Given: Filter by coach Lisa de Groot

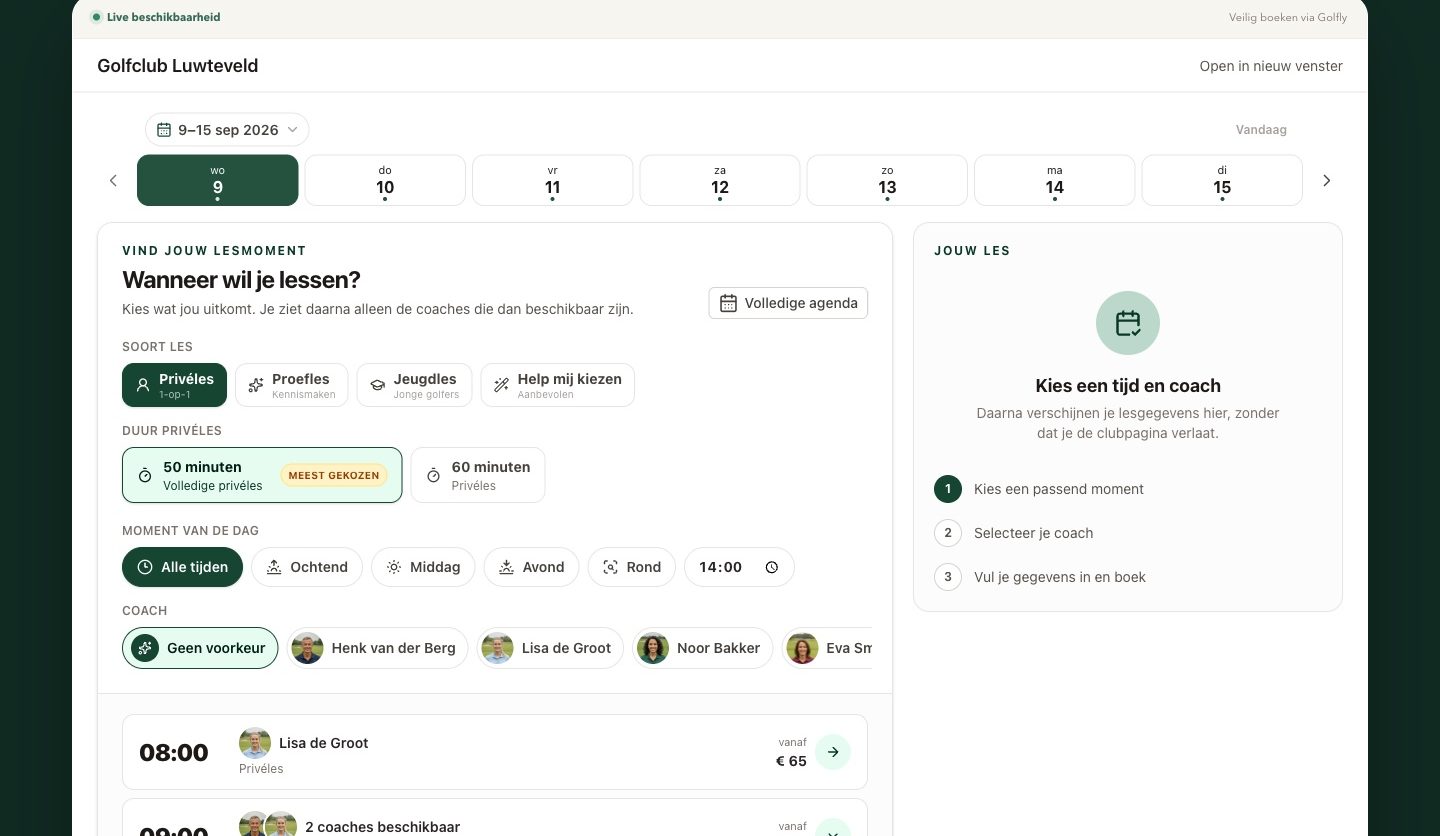Looking at the screenshot, I should coord(550,648).
